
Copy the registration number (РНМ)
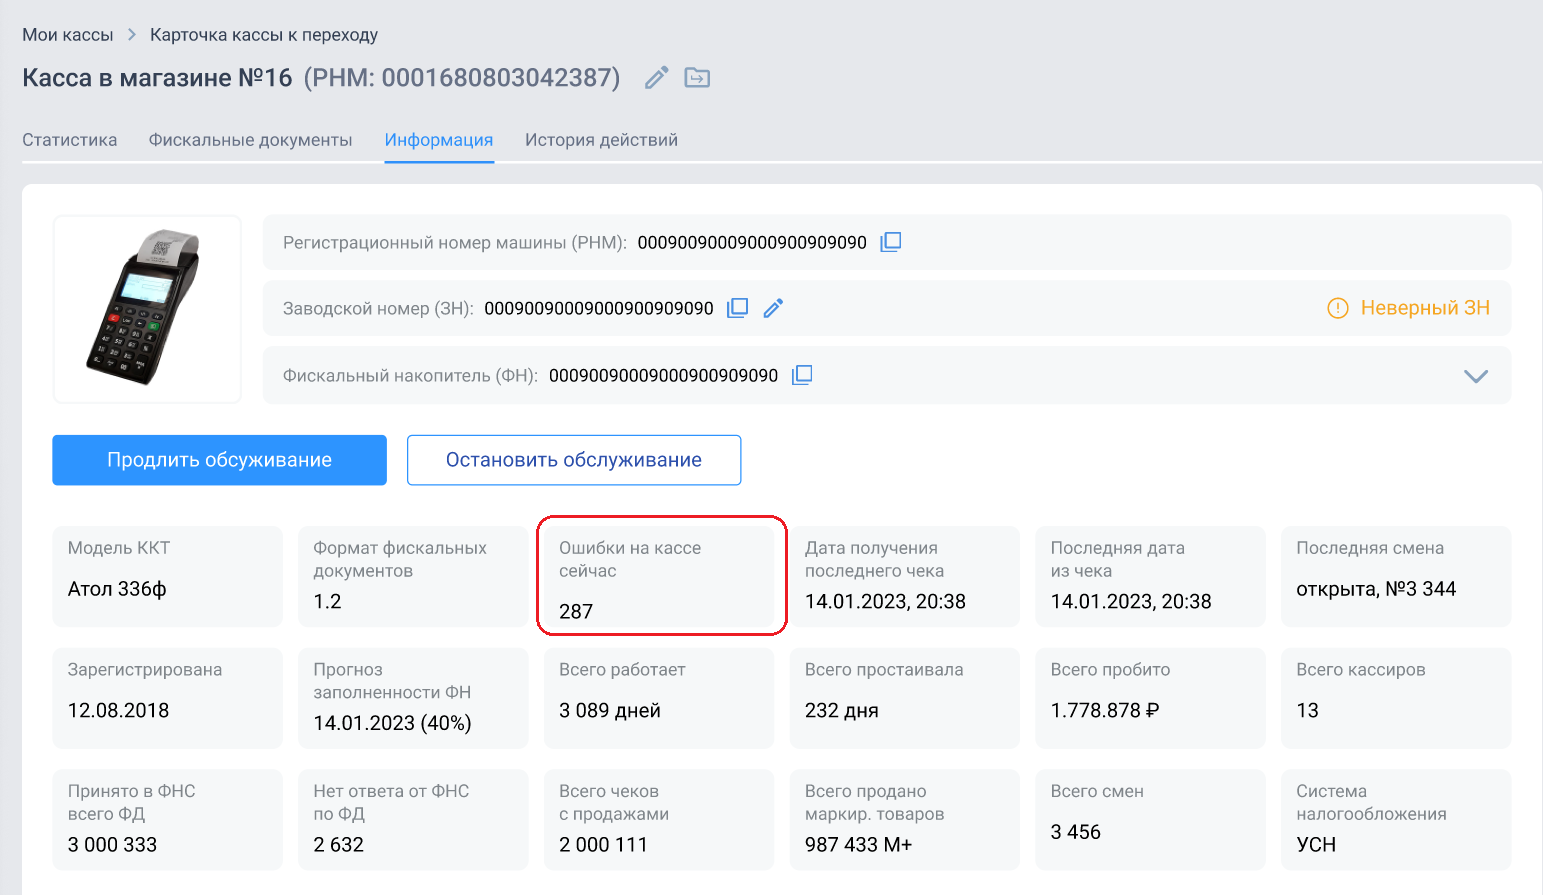pos(890,242)
